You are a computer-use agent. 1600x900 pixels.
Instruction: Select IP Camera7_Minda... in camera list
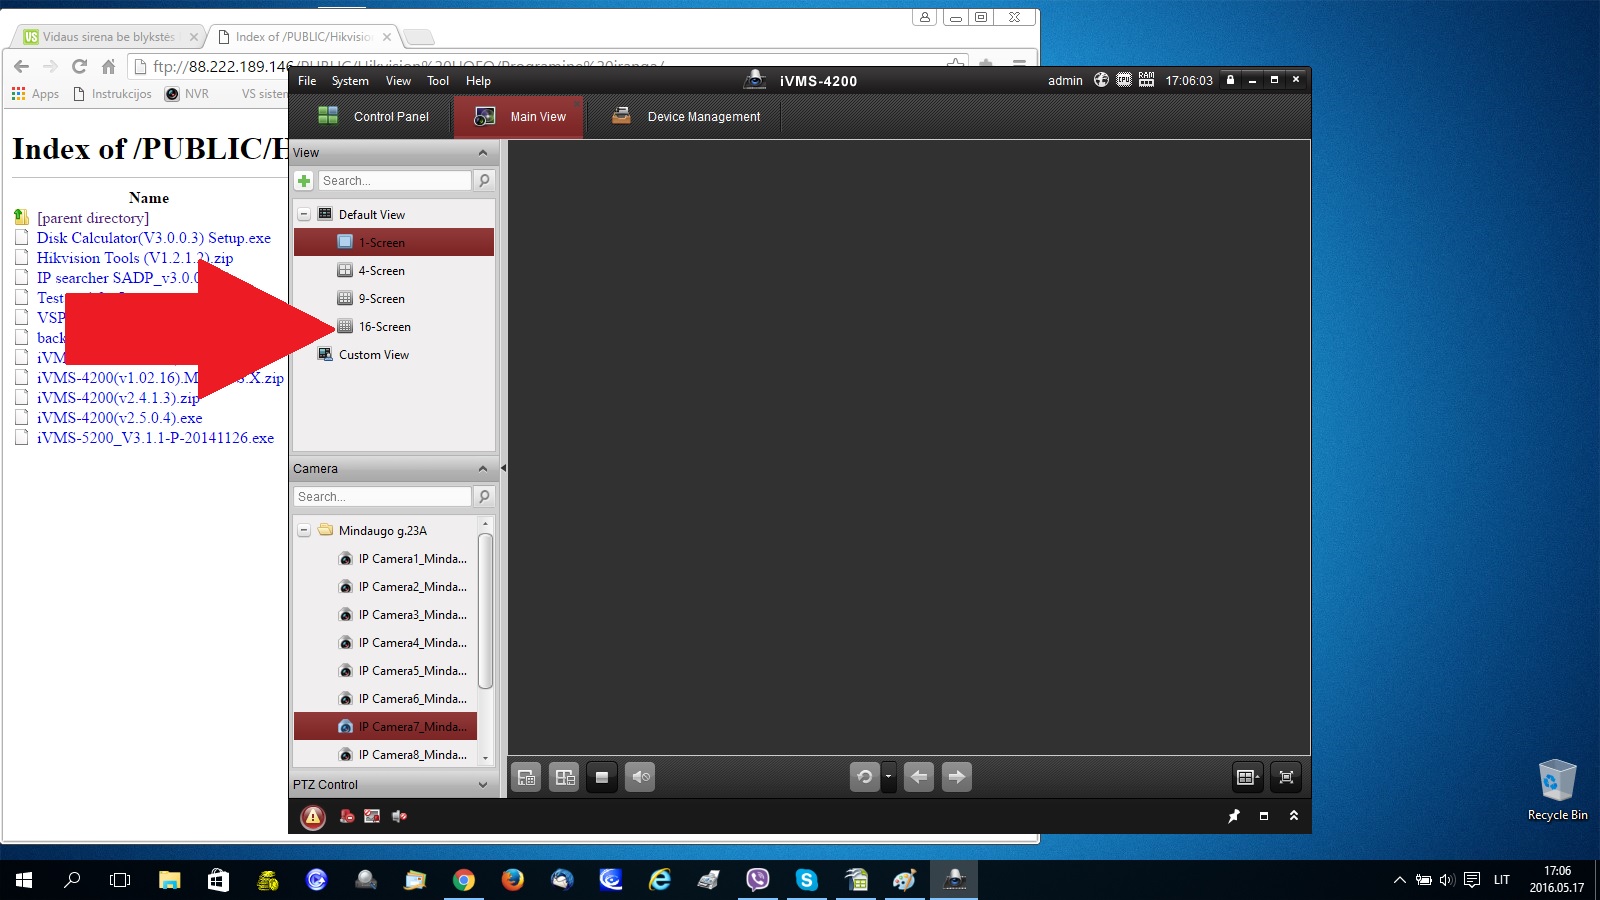[x=386, y=727]
